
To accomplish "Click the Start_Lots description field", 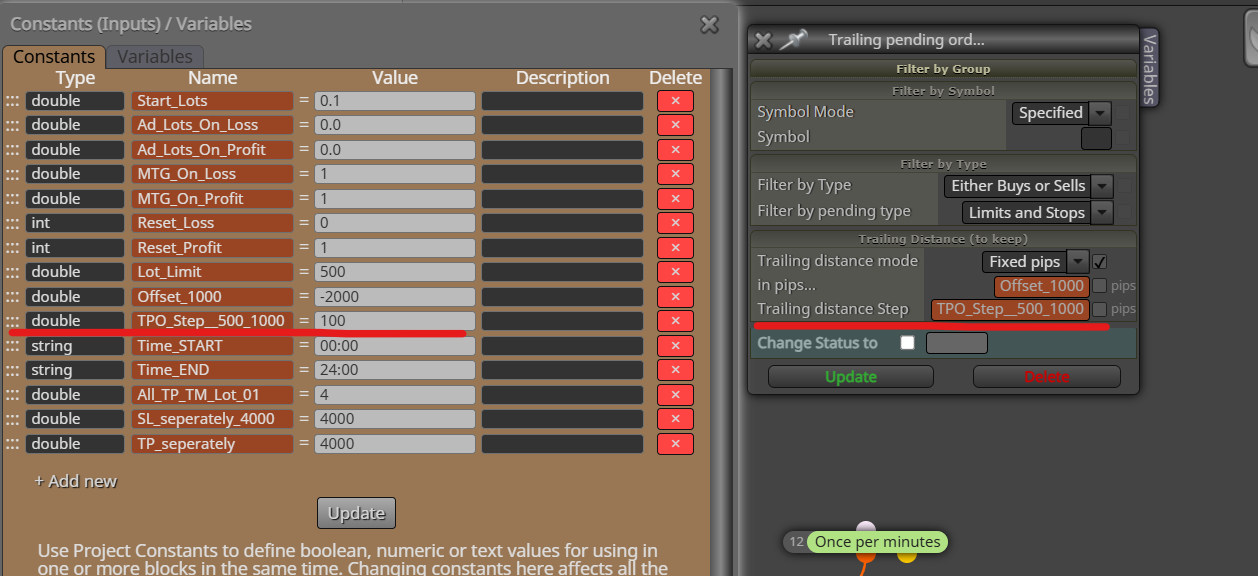I will [562, 101].
